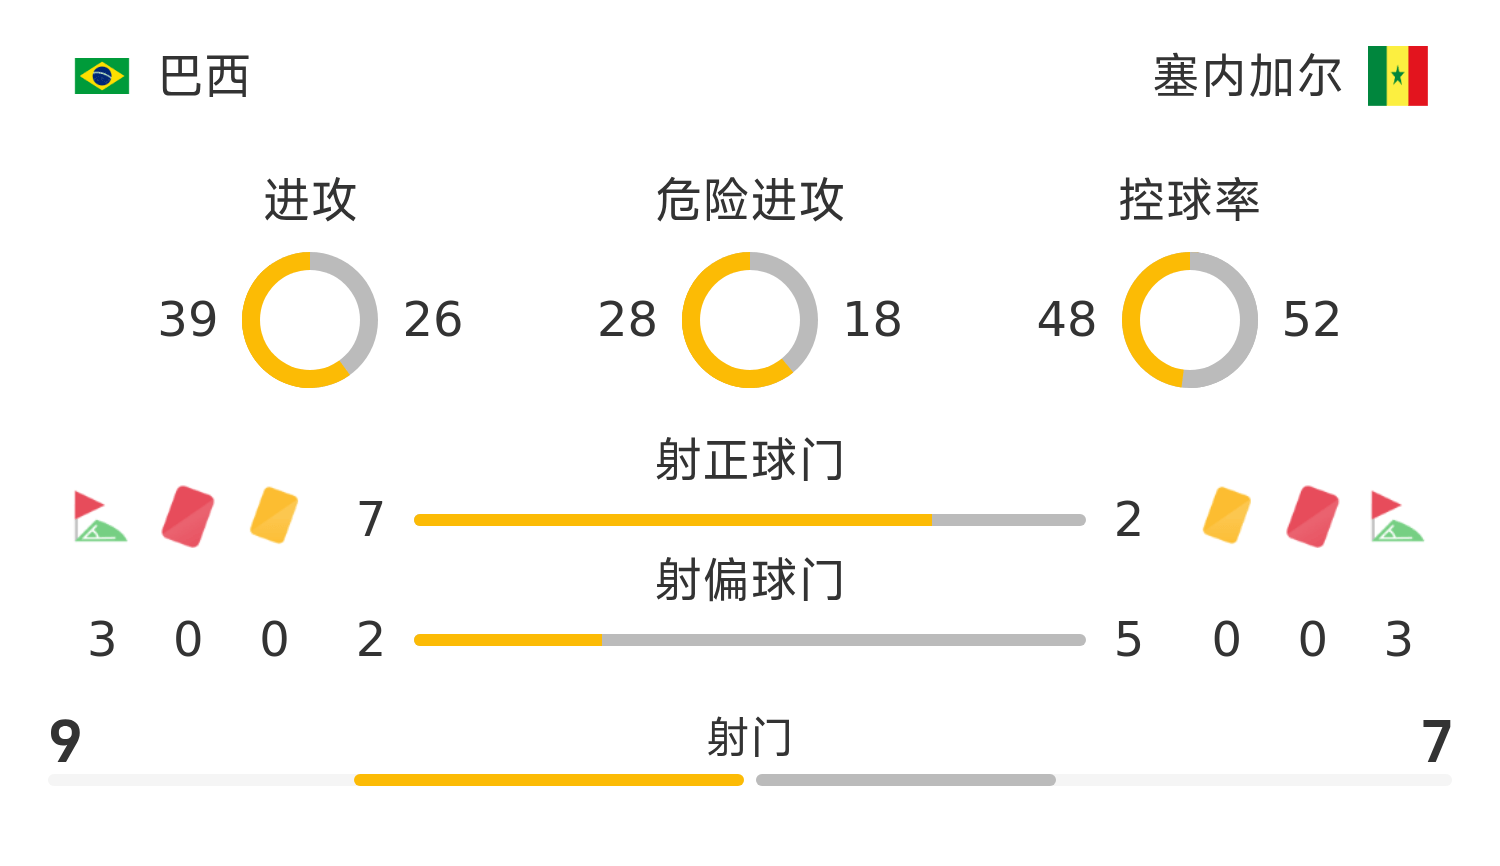Click Brazil's corner kick flag icon

click(x=100, y=516)
